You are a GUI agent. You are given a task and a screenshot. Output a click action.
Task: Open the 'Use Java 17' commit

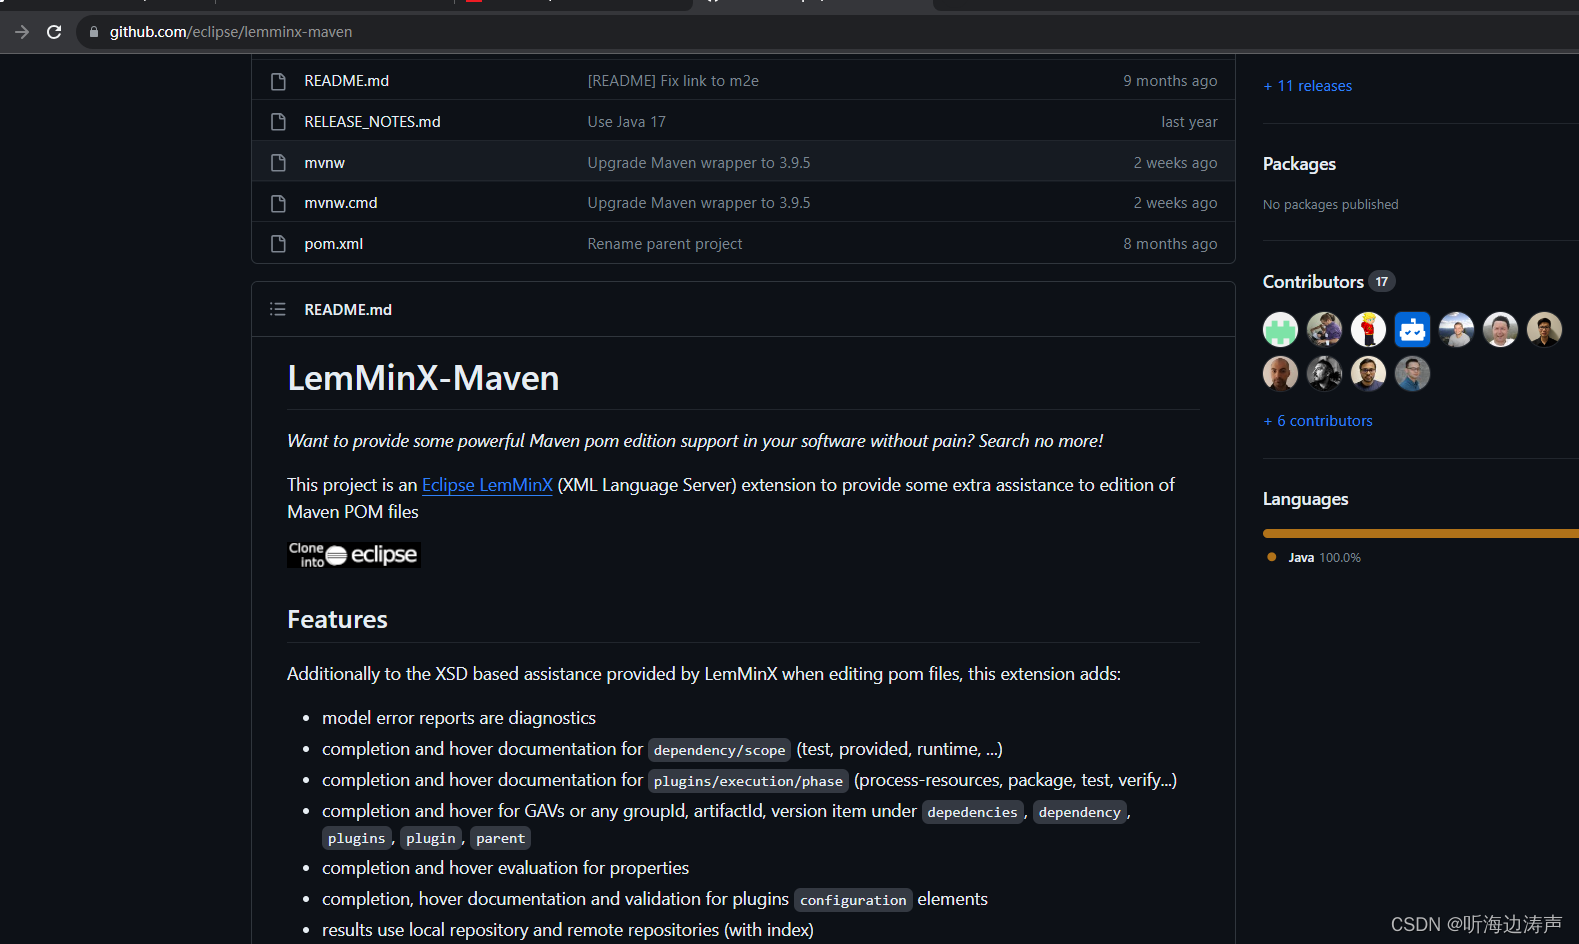click(626, 122)
